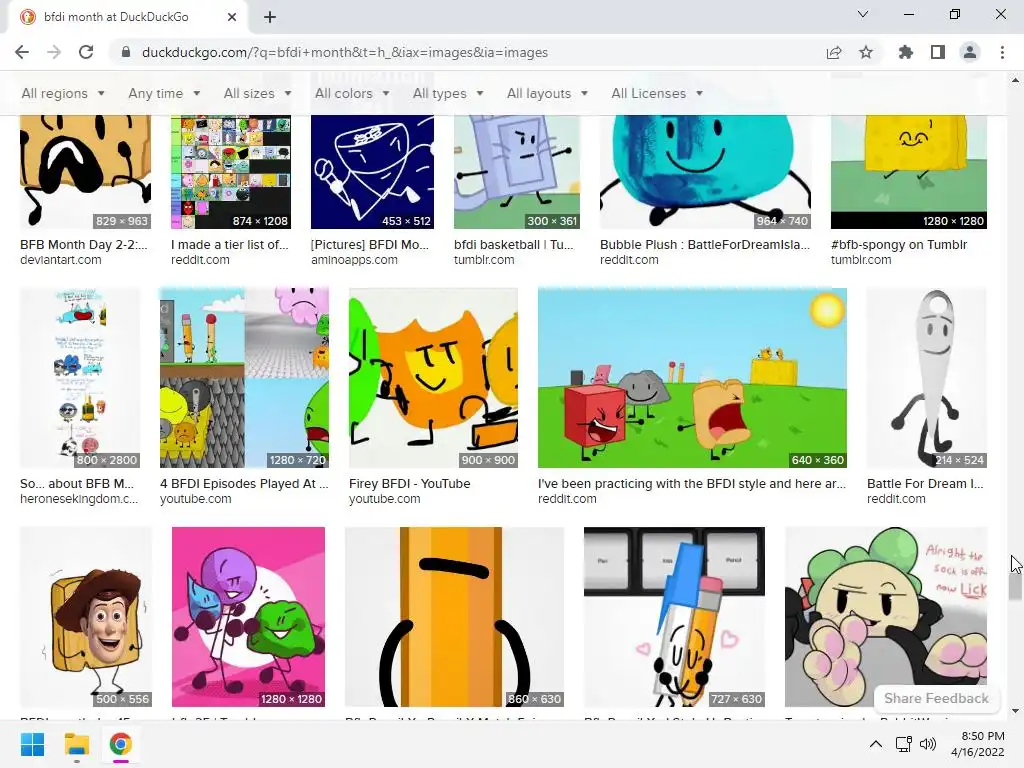This screenshot has height=768, width=1024.
Task: Open the 860 × 630 orange Pencil image
Action: pyautogui.click(x=454, y=616)
